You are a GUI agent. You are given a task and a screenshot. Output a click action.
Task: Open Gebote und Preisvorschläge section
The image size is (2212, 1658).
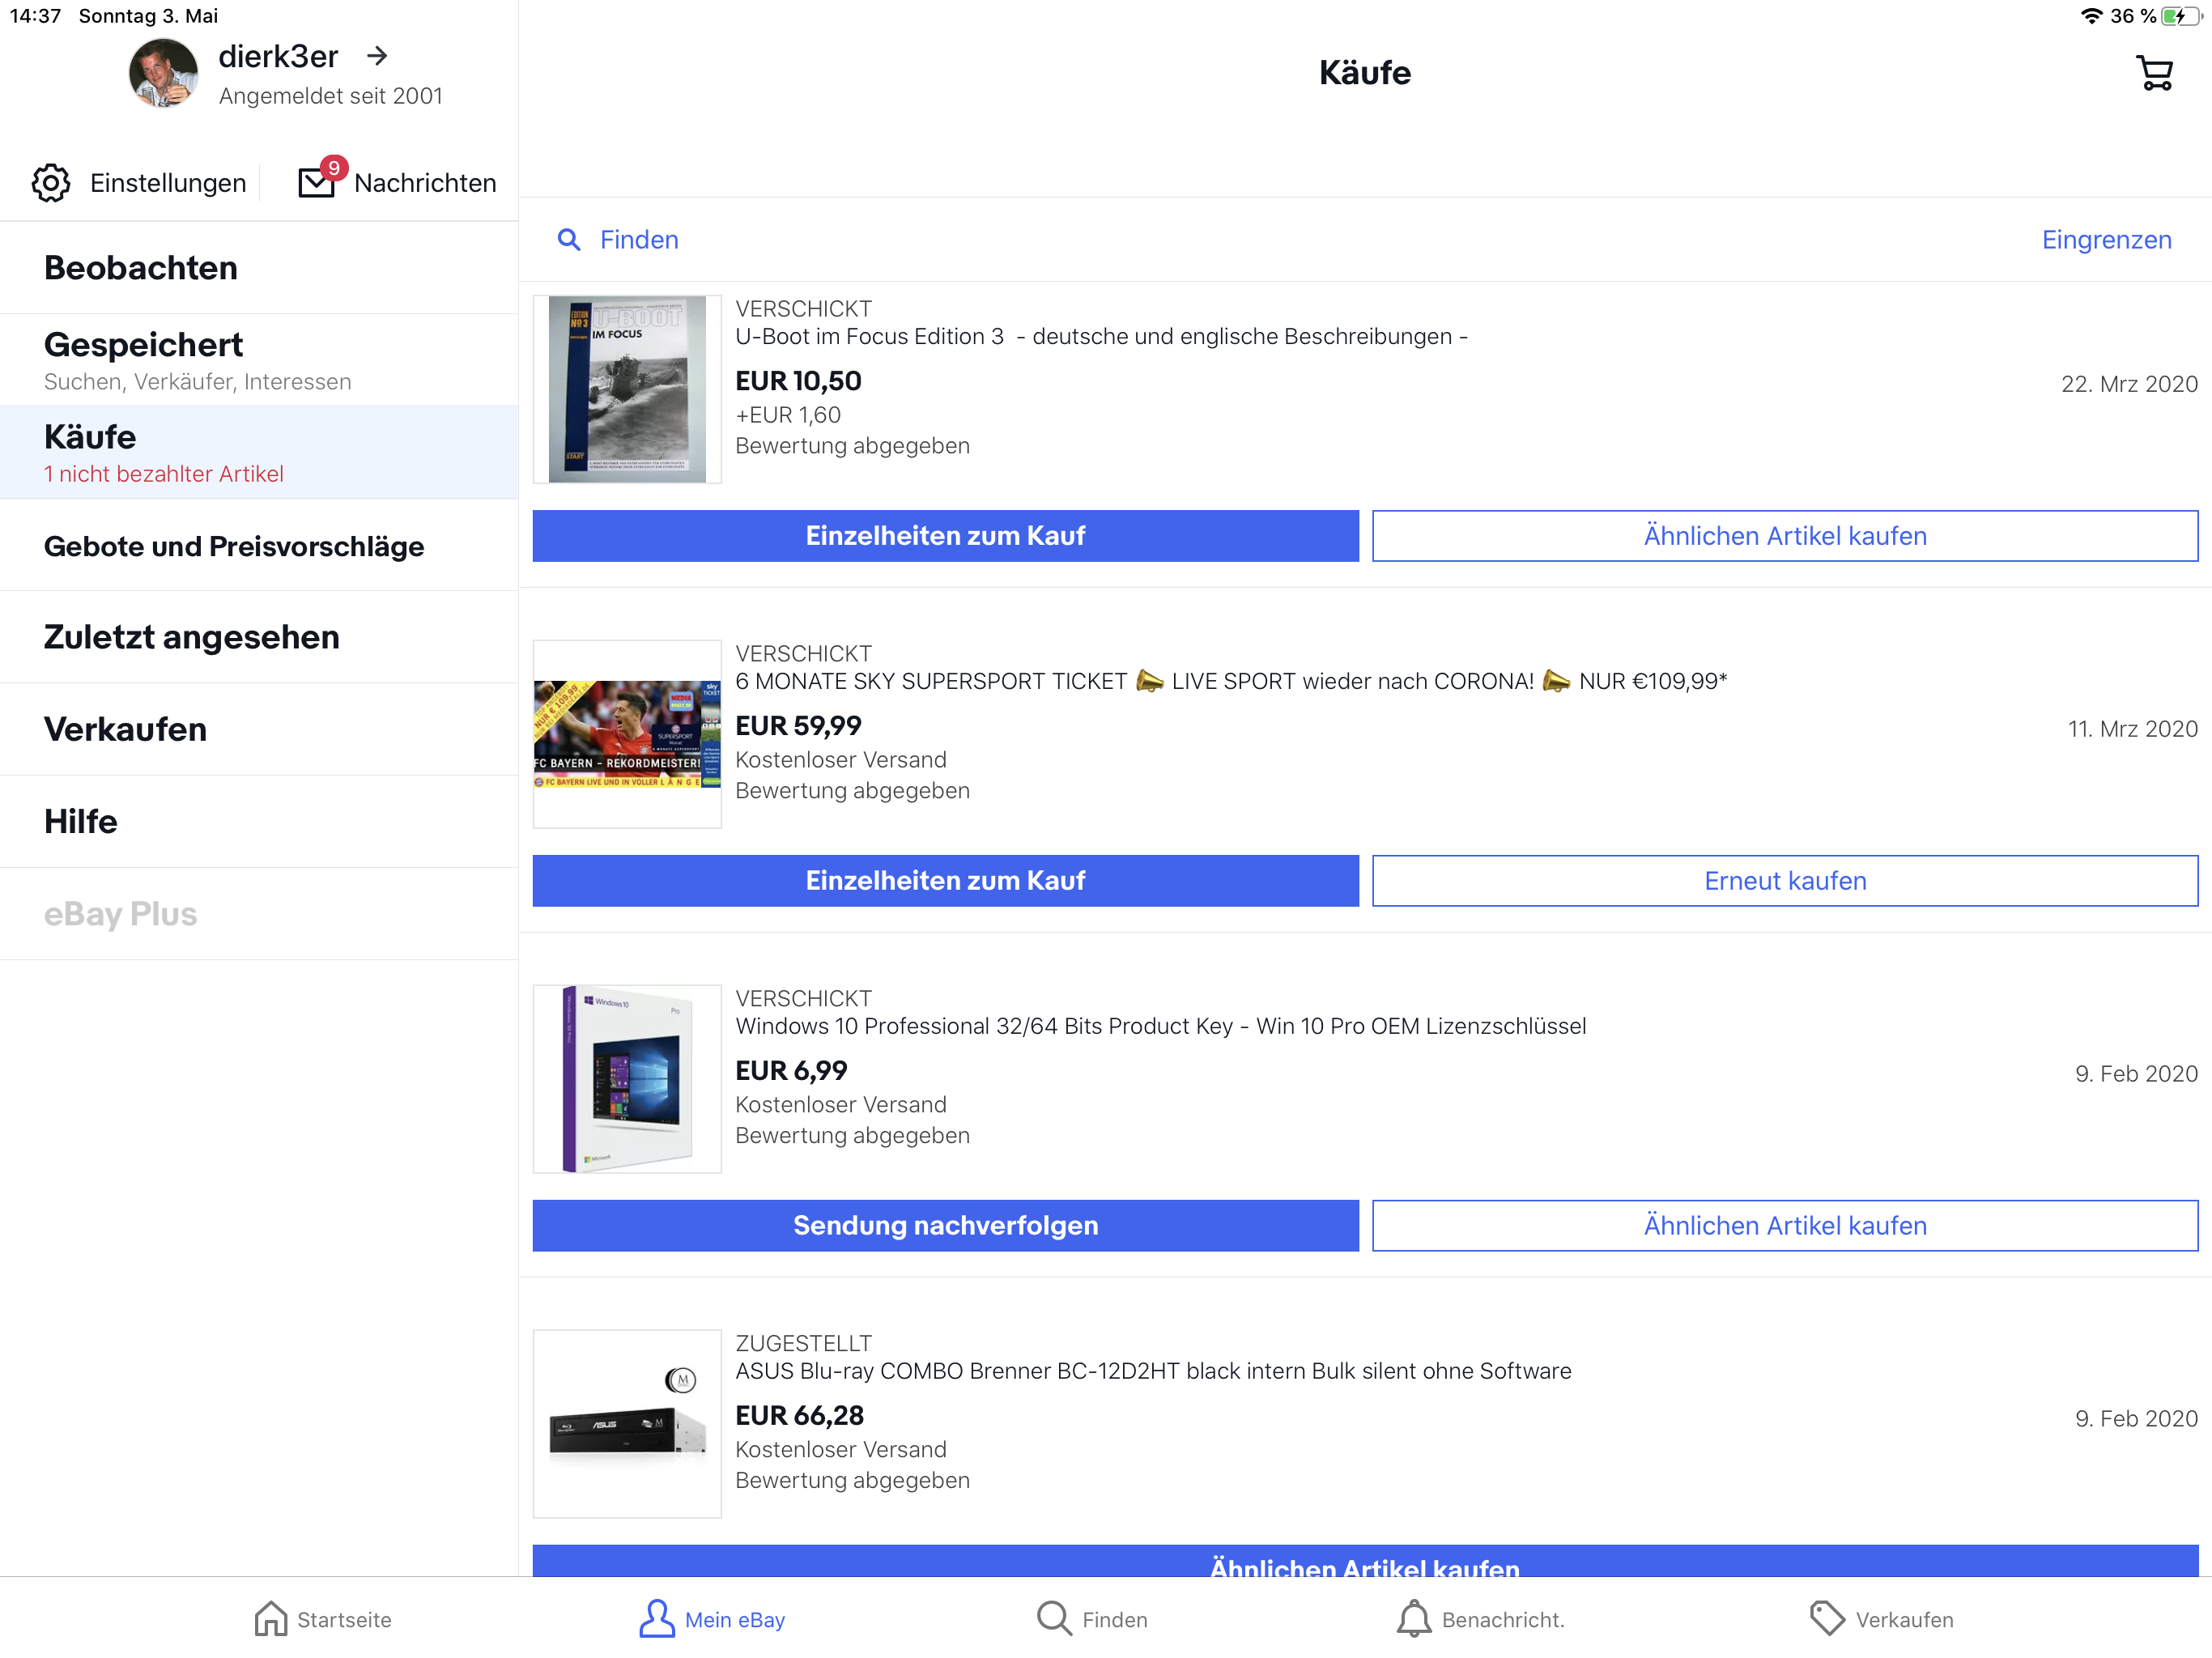coord(234,546)
